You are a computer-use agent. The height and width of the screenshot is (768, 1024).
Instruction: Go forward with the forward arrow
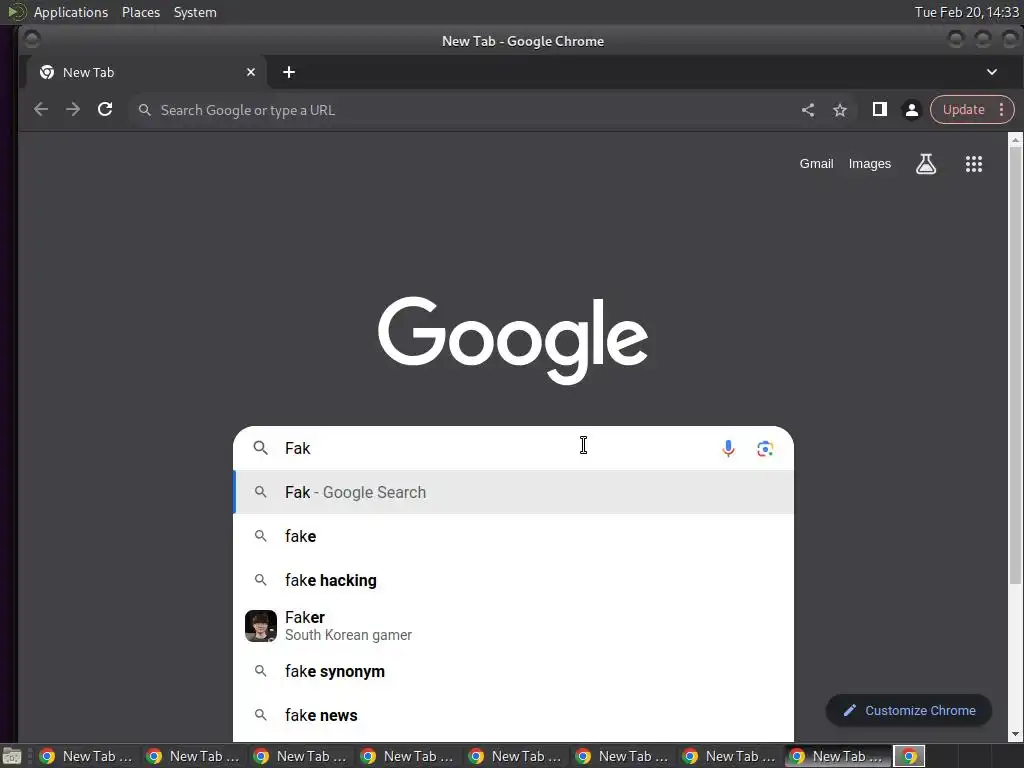[72, 110]
